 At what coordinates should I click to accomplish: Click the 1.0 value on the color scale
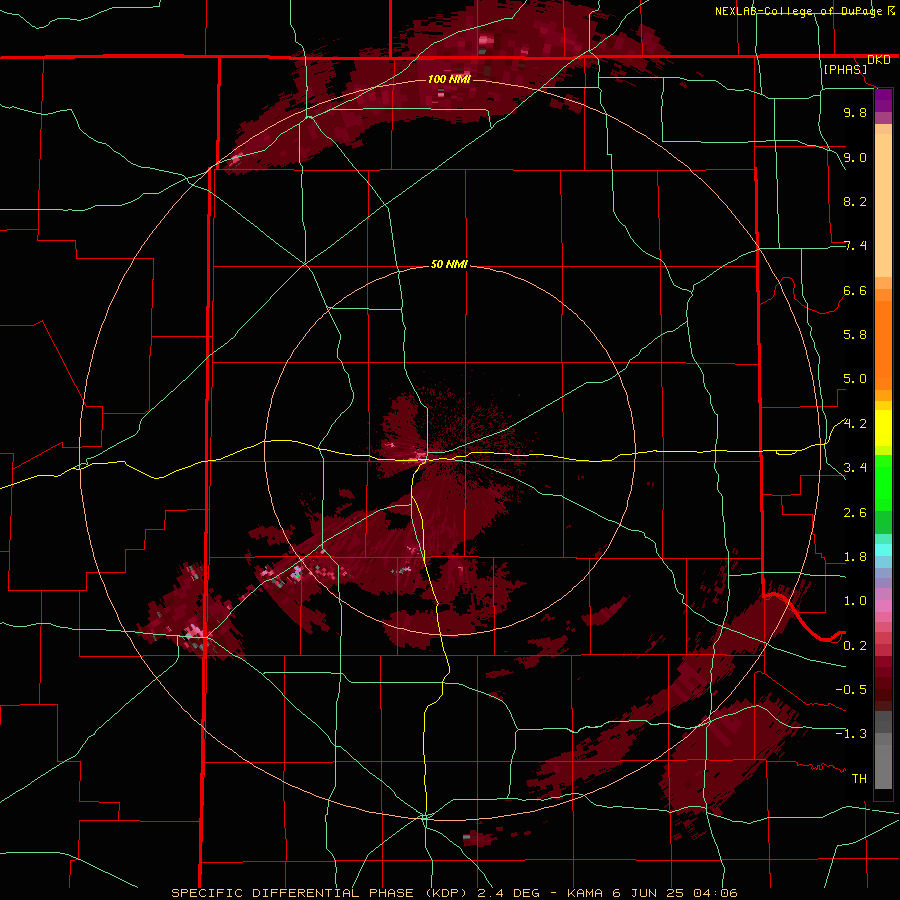(855, 602)
